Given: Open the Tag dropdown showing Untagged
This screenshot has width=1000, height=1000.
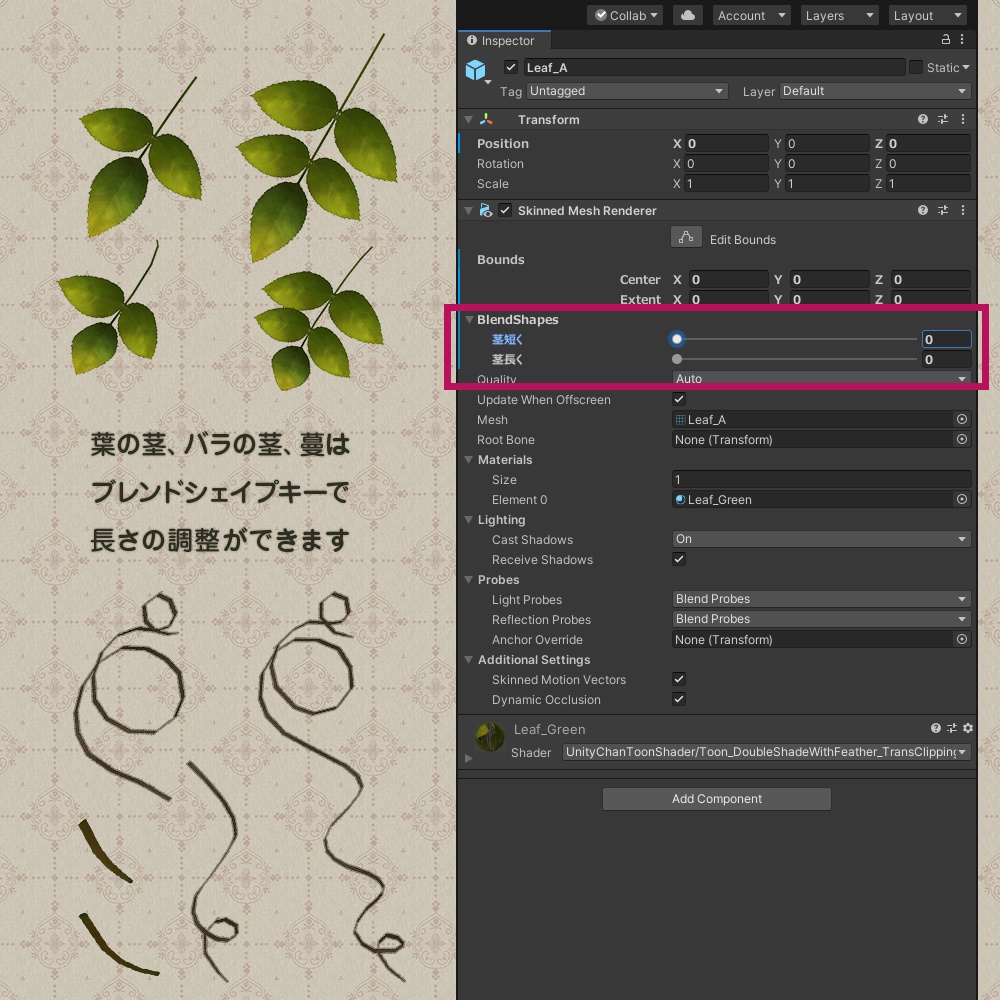Looking at the screenshot, I should 627,91.
